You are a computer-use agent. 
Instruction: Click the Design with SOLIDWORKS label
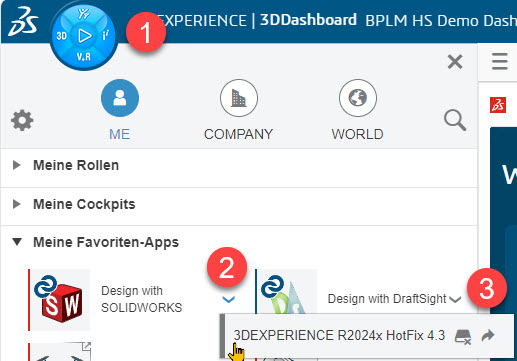coord(142,299)
